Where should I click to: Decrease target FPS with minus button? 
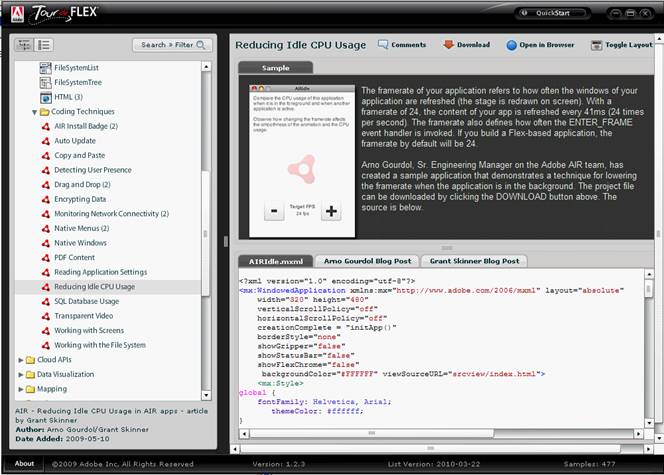tap(273, 211)
